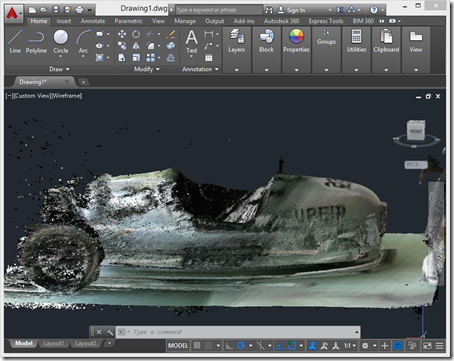Screen dimensions: 454x361
Task: Click the Stretch tool icon
Action: [x=122, y=58]
